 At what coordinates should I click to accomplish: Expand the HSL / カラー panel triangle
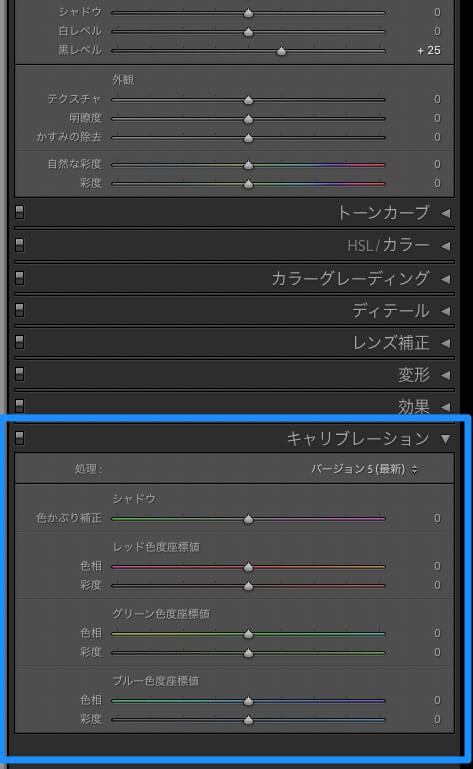point(446,246)
